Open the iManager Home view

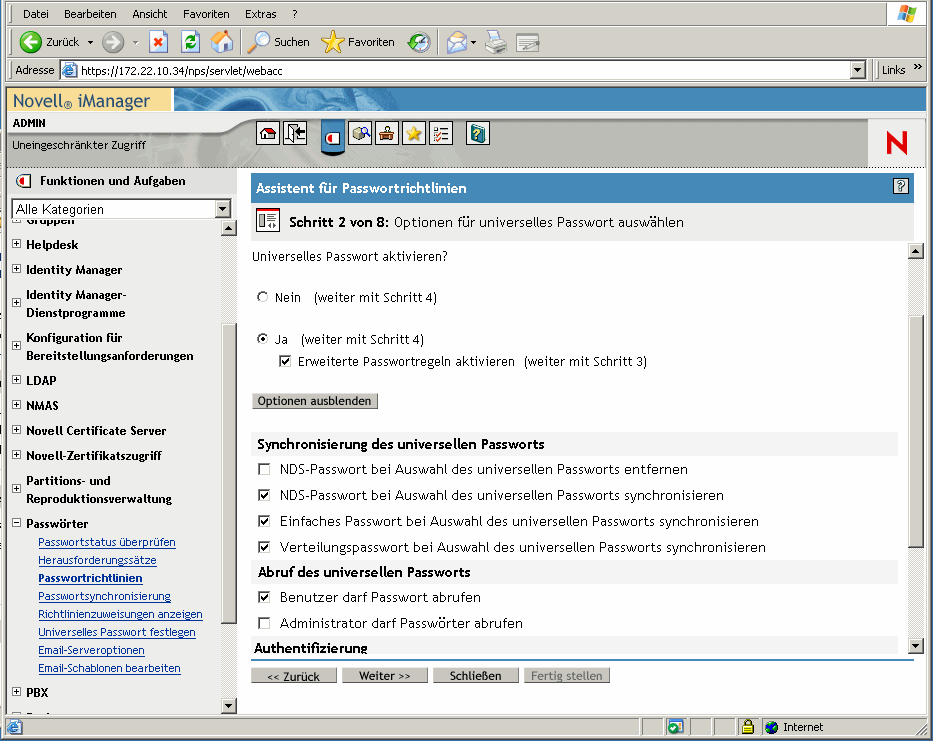pyautogui.click(x=267, y=133)
